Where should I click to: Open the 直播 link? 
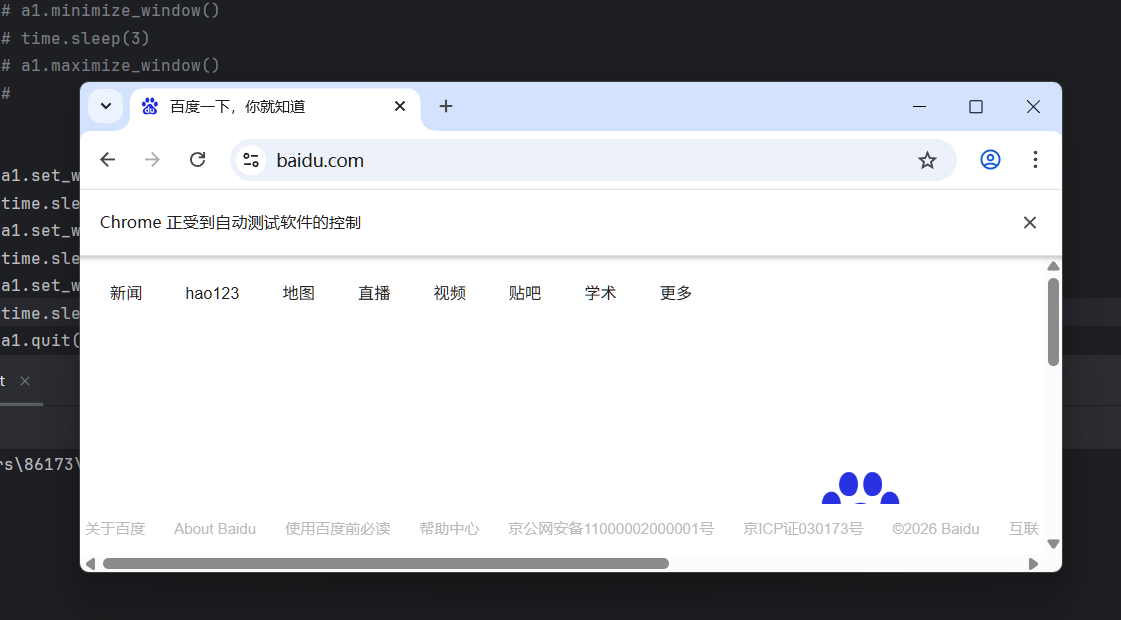(x=374, y=293)
